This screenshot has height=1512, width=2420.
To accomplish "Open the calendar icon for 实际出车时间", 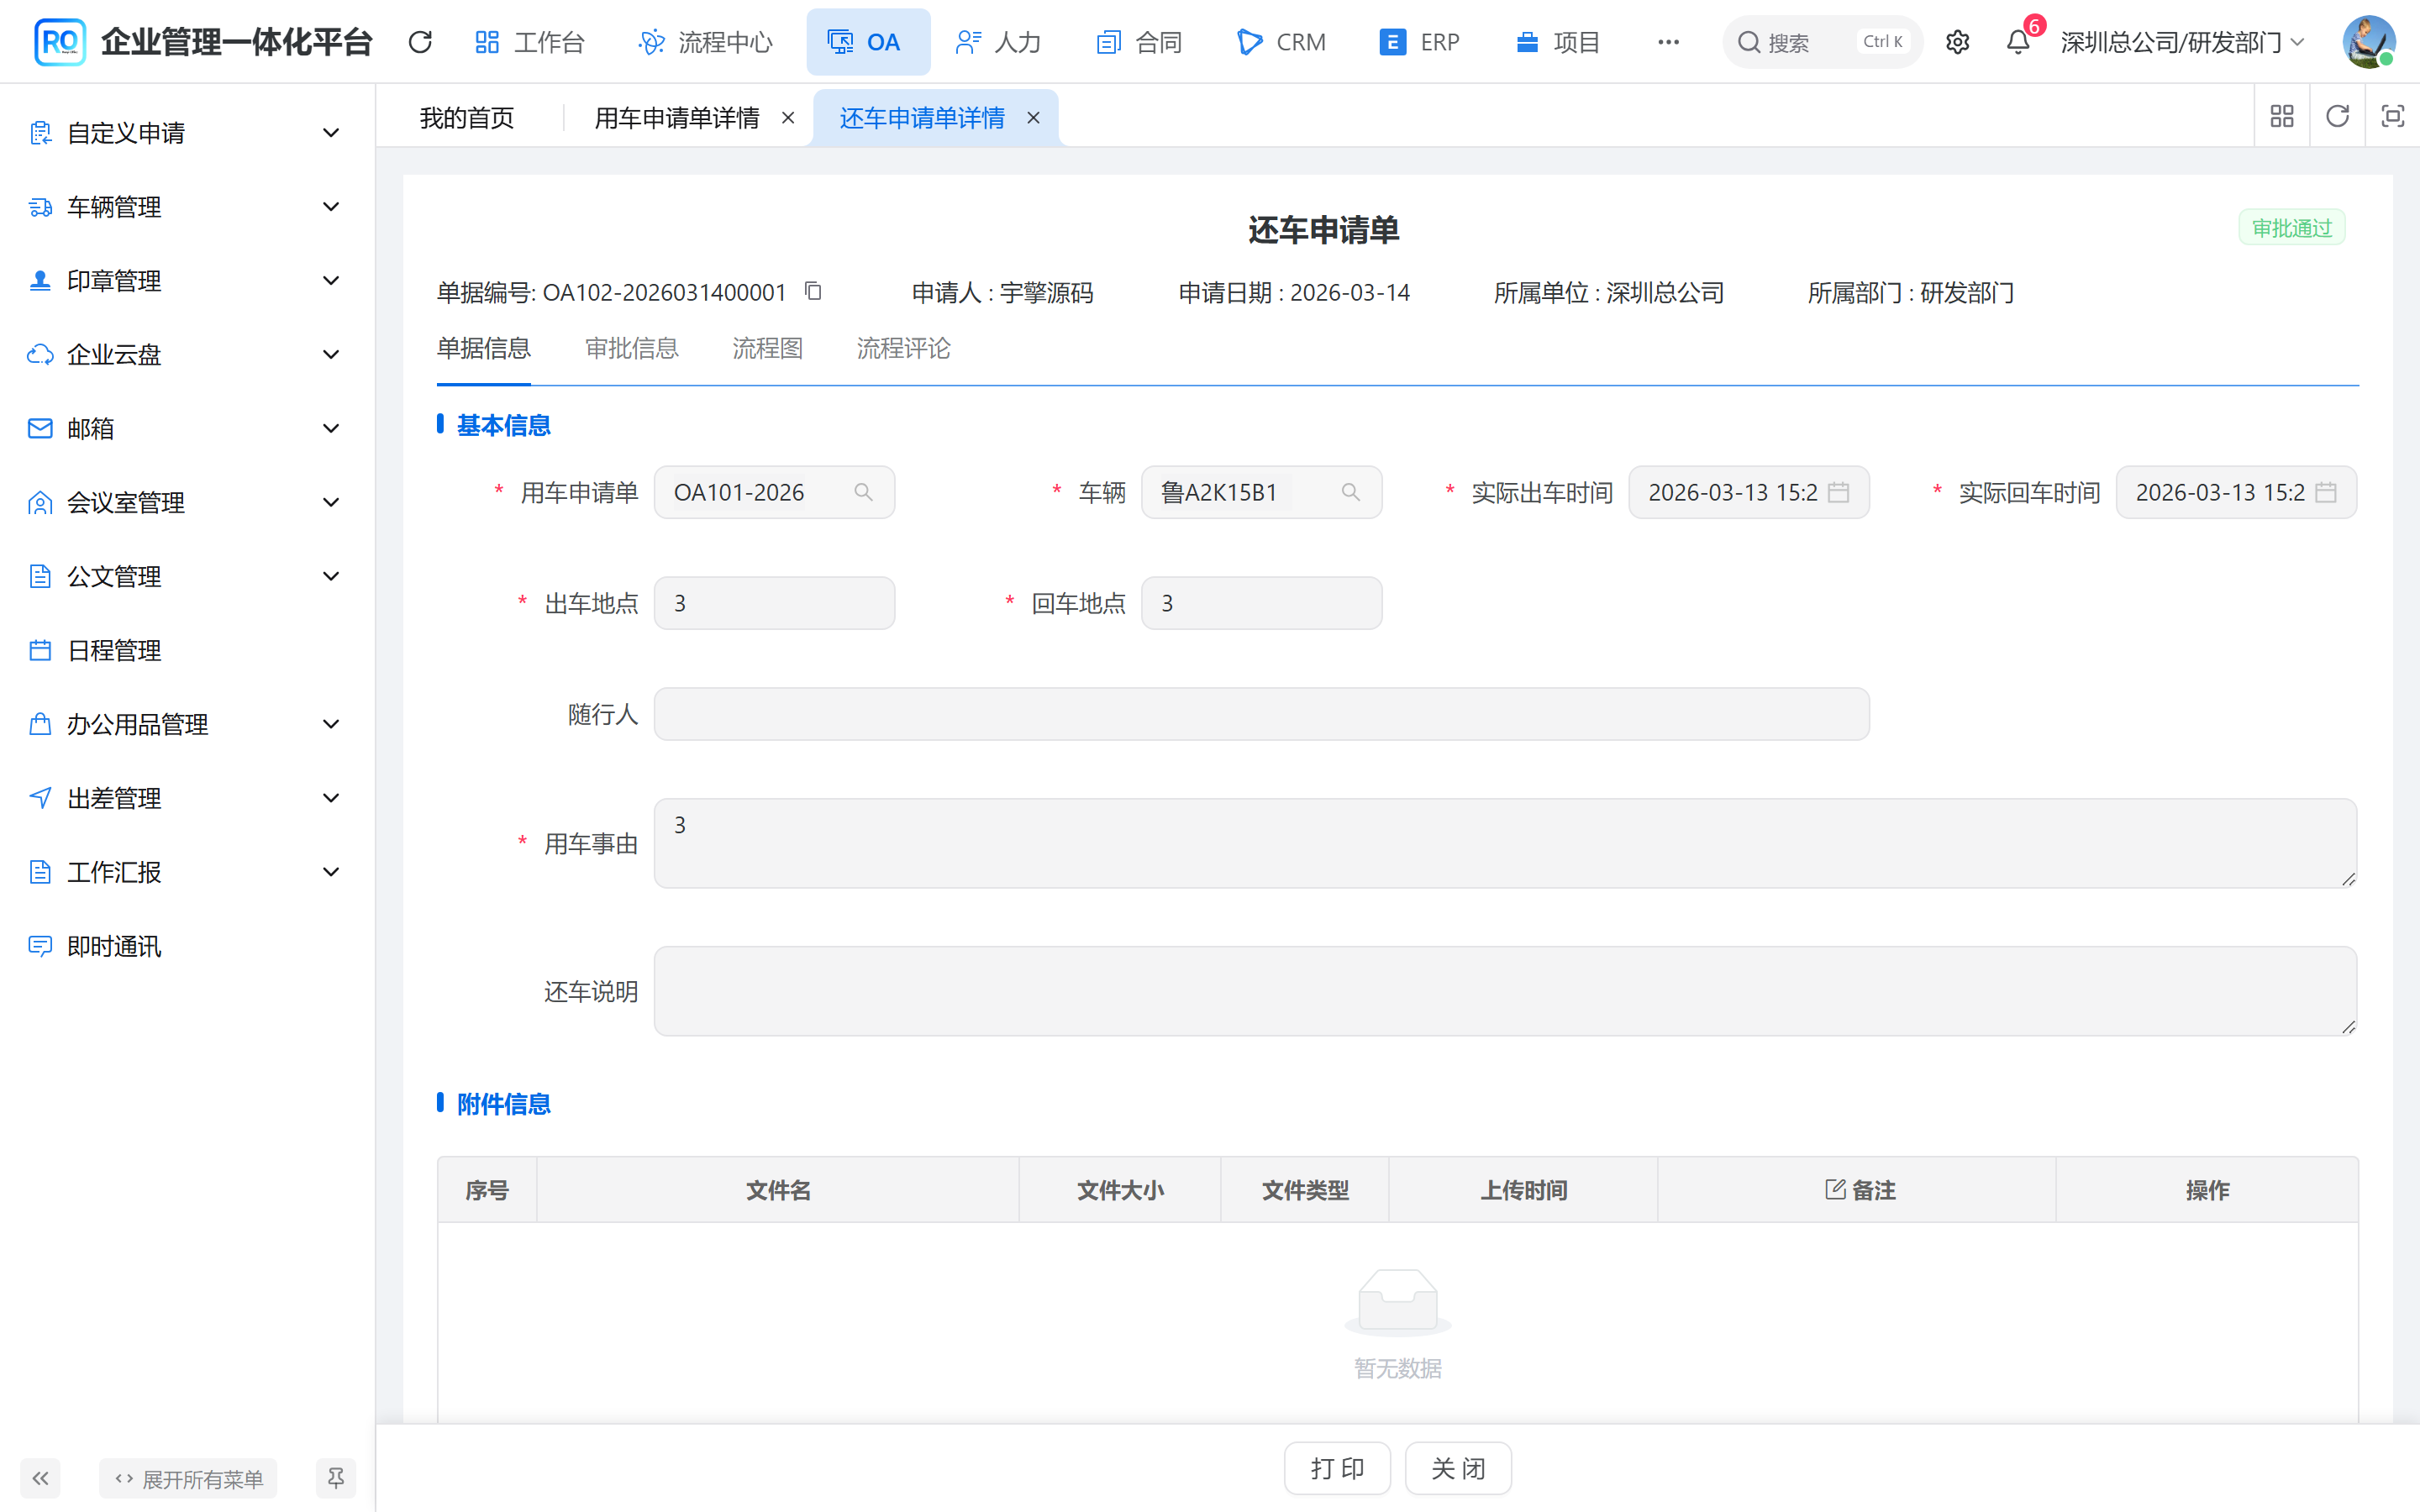I will tap(1838, 492).
